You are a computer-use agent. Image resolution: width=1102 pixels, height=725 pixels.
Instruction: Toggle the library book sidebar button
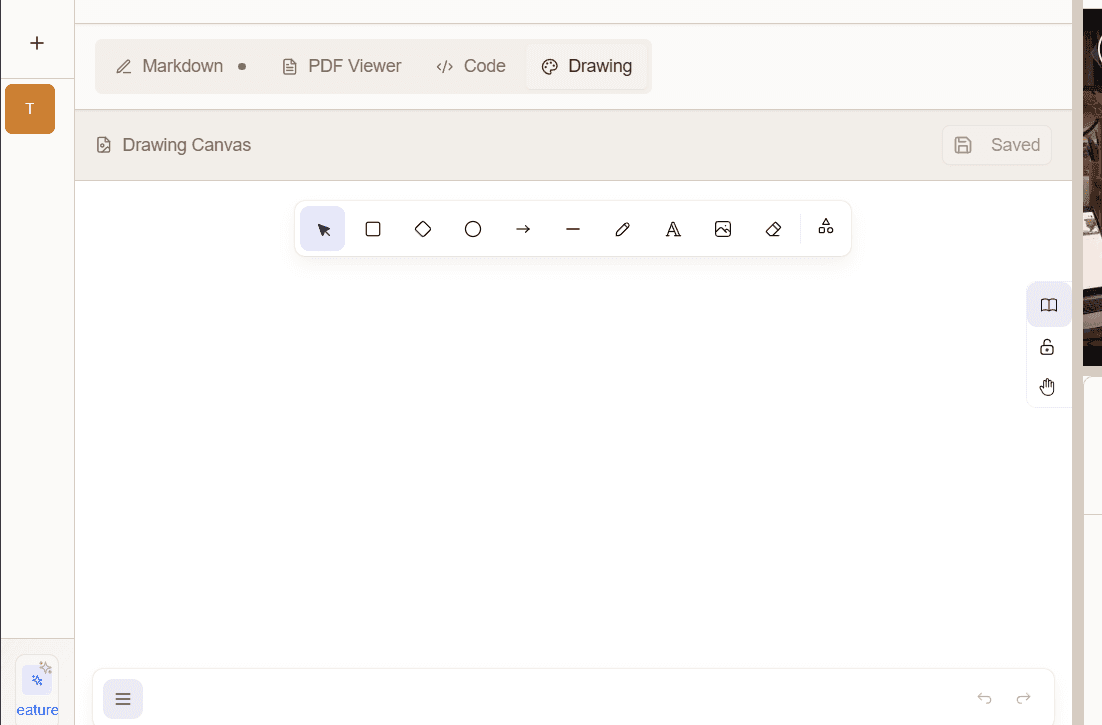[1048, 305]
